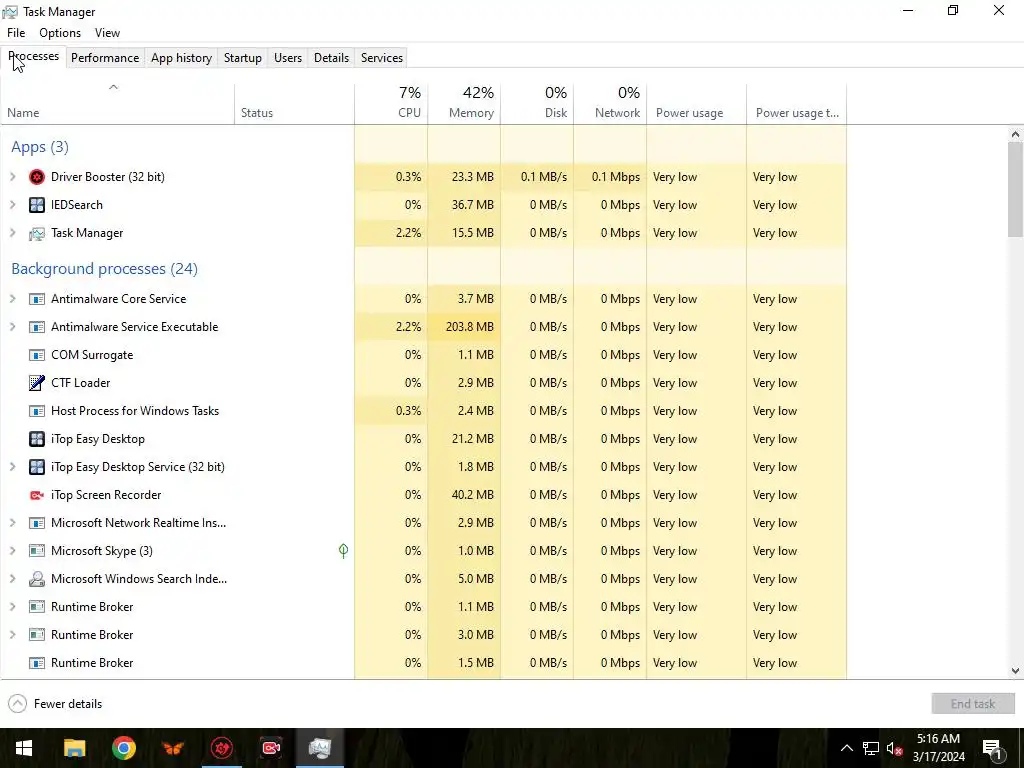Click the 'Background processes (24)' heading
The image size is (1024, 768).
tap(104, 269)
